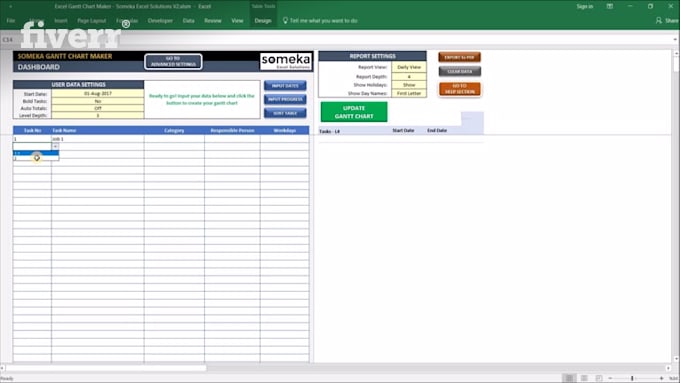
Task: Click the zoom in plus icon
Action: coord(661,378)
